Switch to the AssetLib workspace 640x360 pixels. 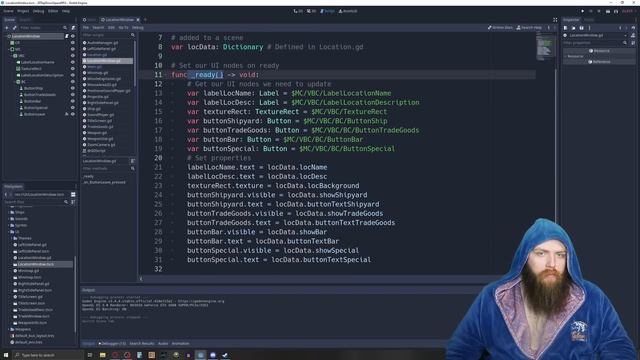tap(348, 11)
